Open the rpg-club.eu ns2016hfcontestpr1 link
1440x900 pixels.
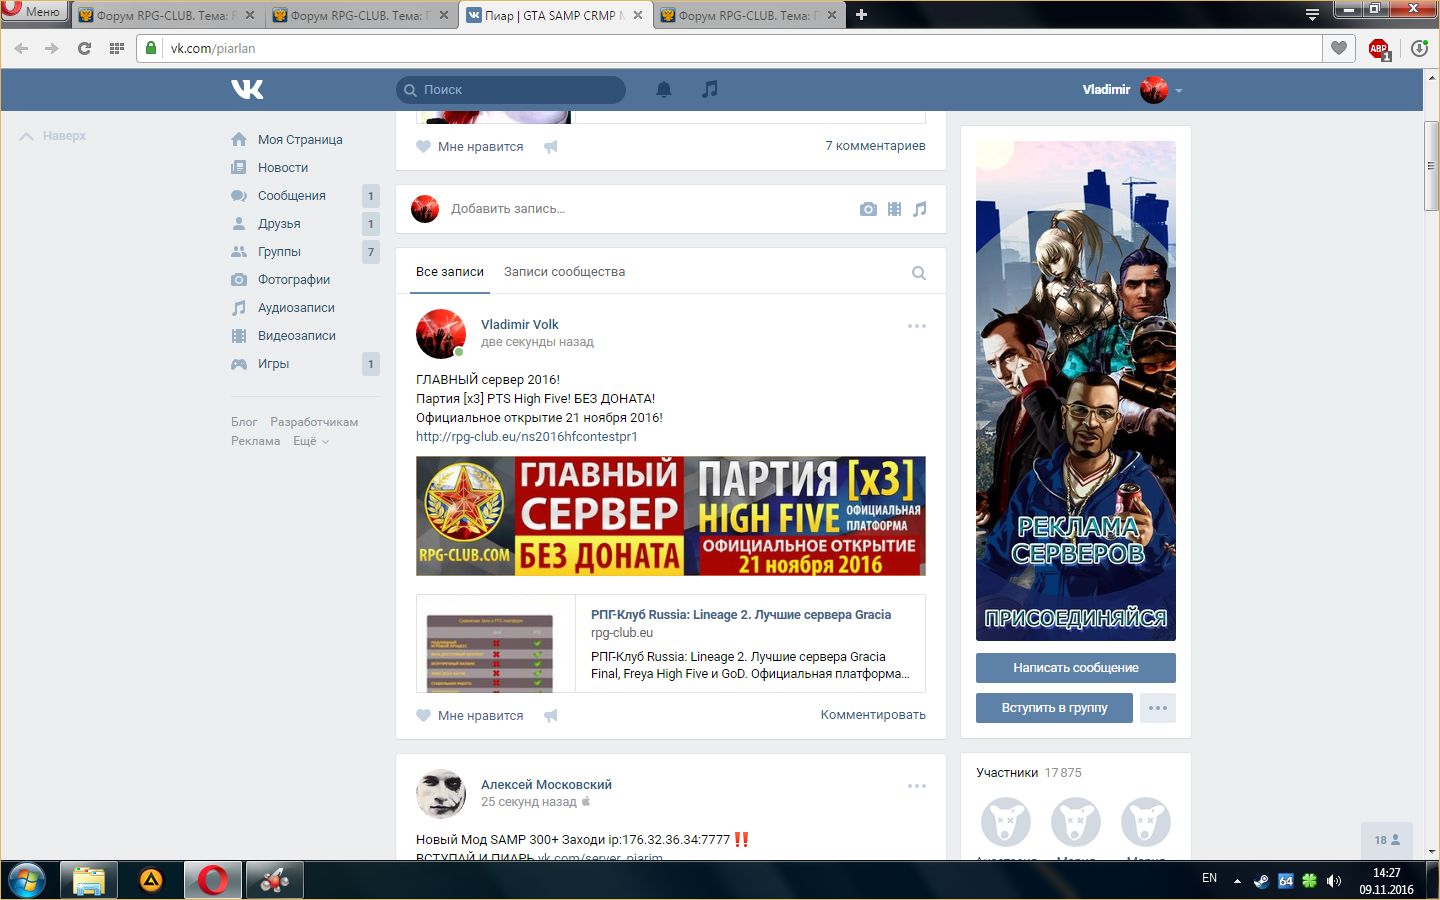coord(526,437)
